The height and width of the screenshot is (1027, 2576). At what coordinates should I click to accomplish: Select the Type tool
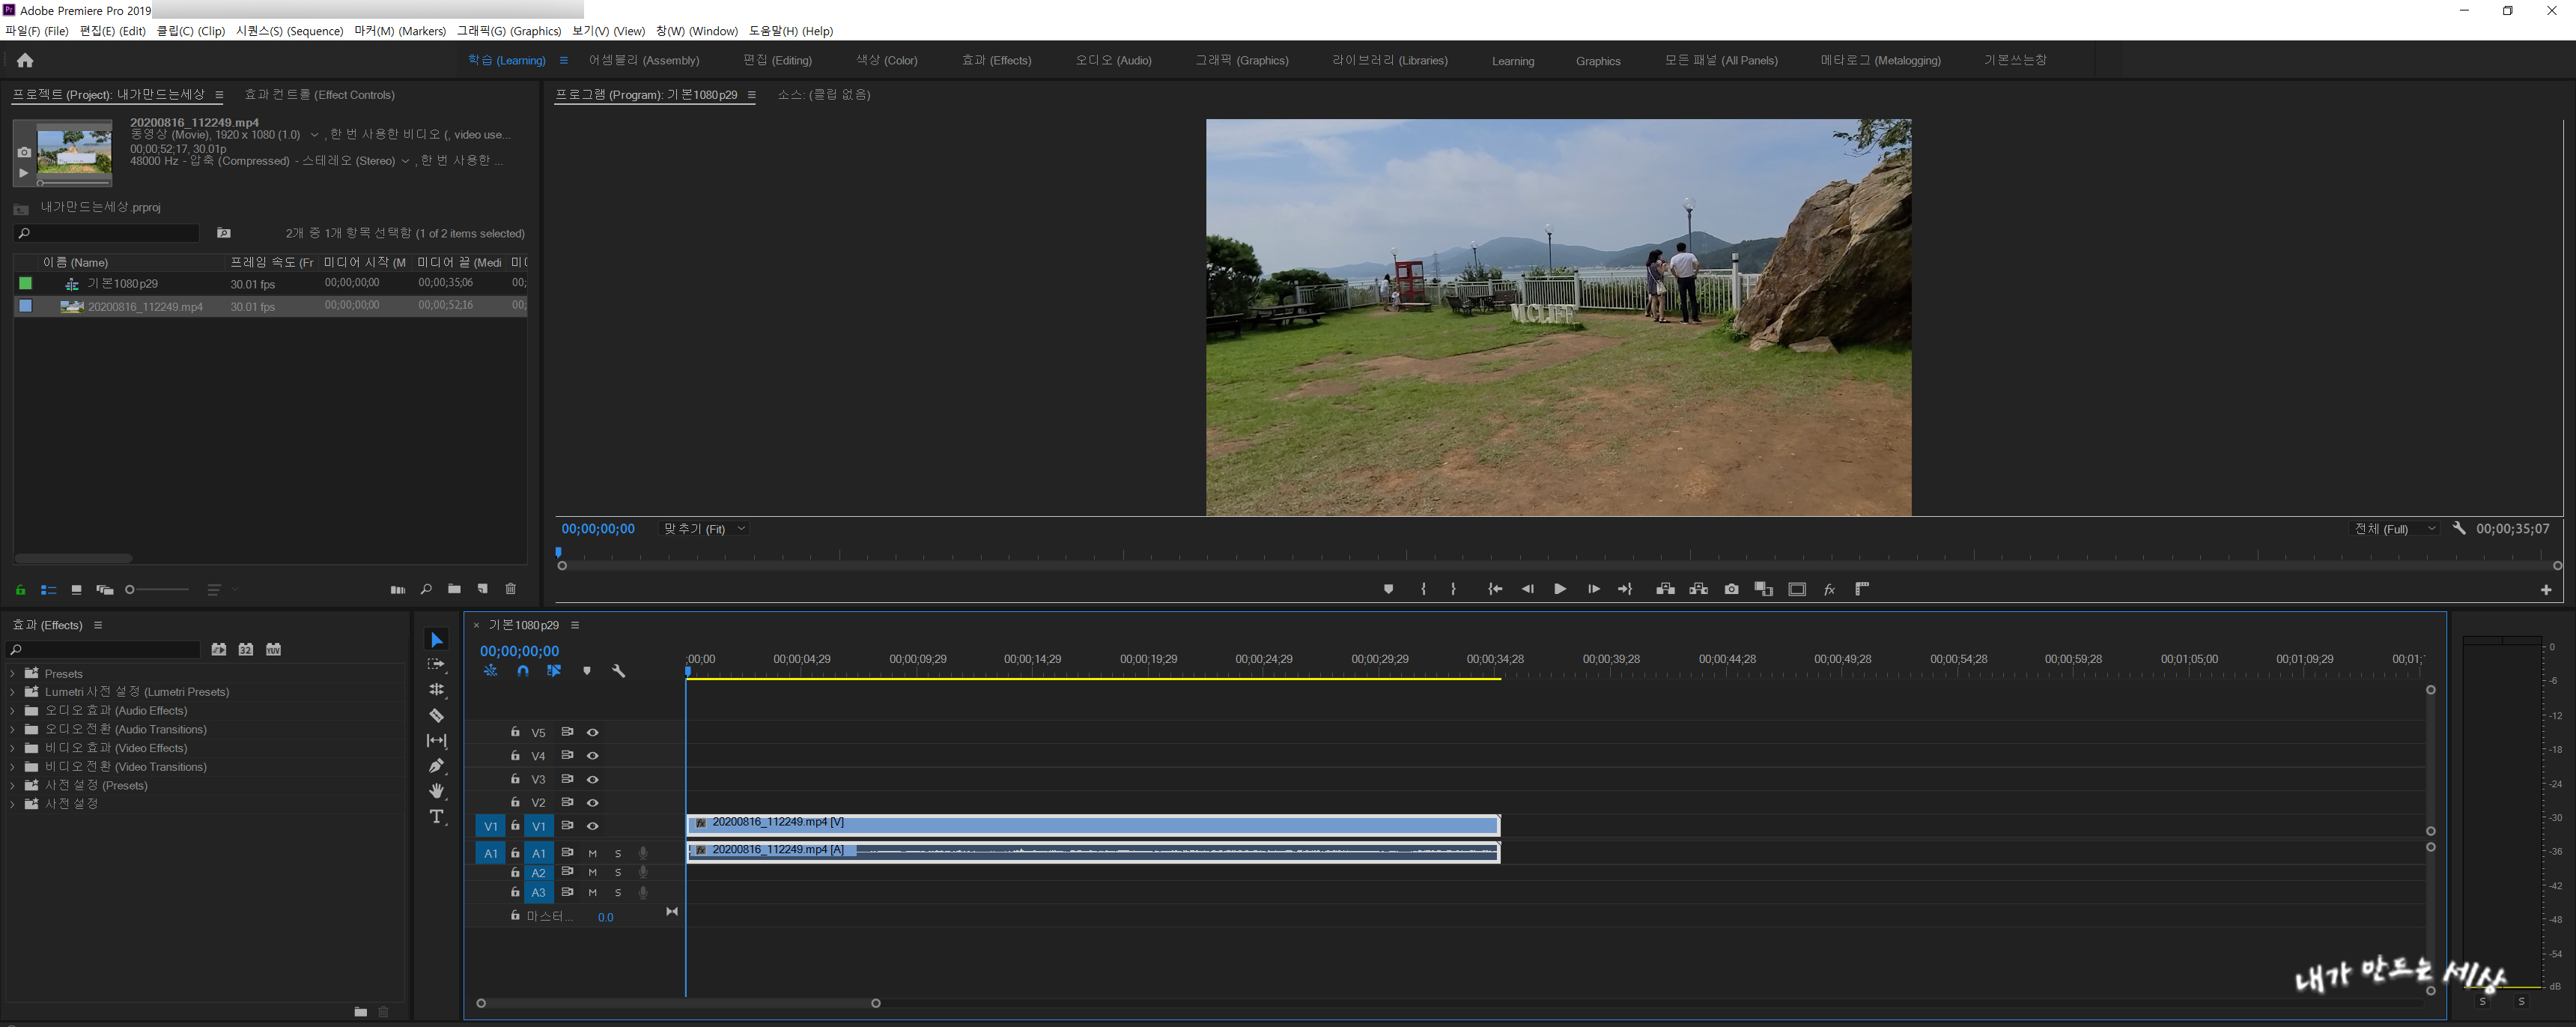pos(436,817)
